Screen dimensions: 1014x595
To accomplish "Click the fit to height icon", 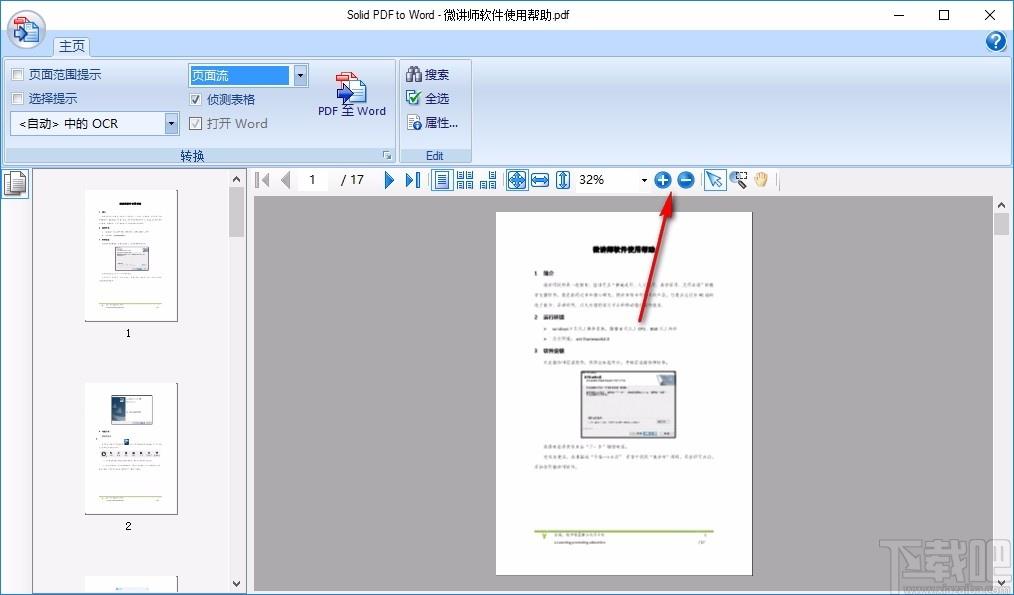I will pyautogui.click(x=563, y=180).
